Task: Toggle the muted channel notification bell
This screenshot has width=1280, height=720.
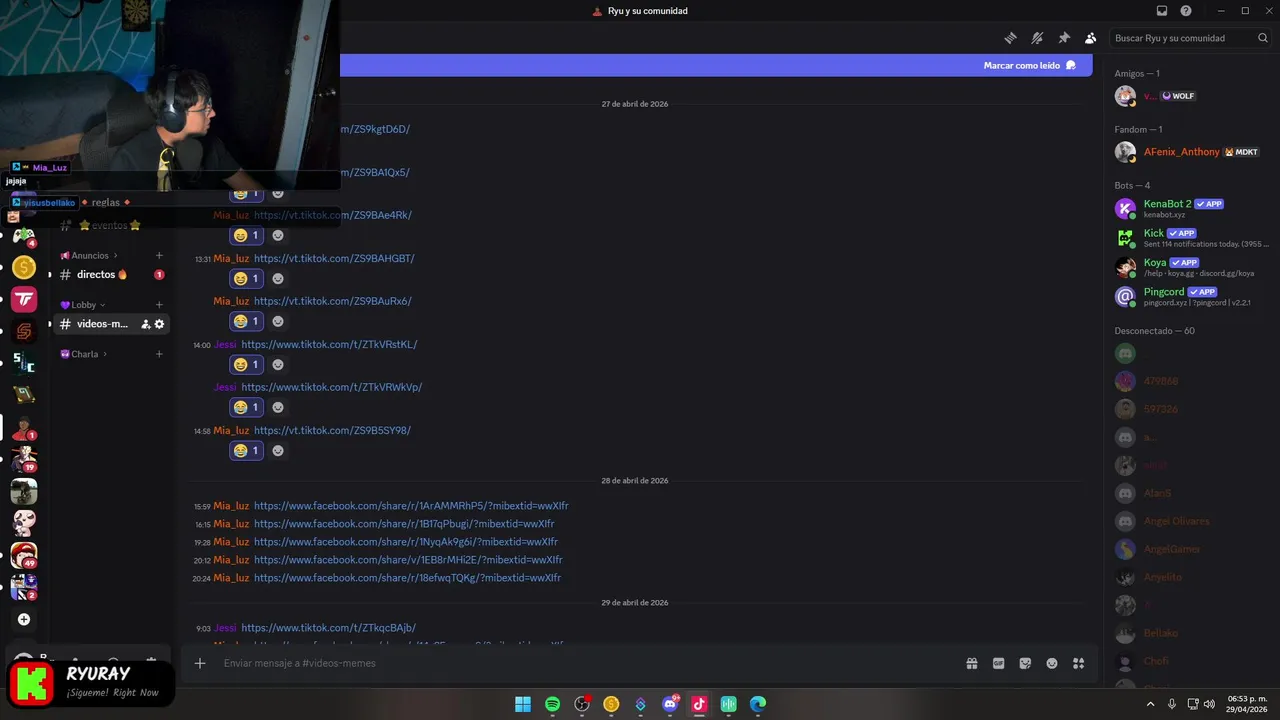Action: pyautogui.click(x=1037, y=38)
